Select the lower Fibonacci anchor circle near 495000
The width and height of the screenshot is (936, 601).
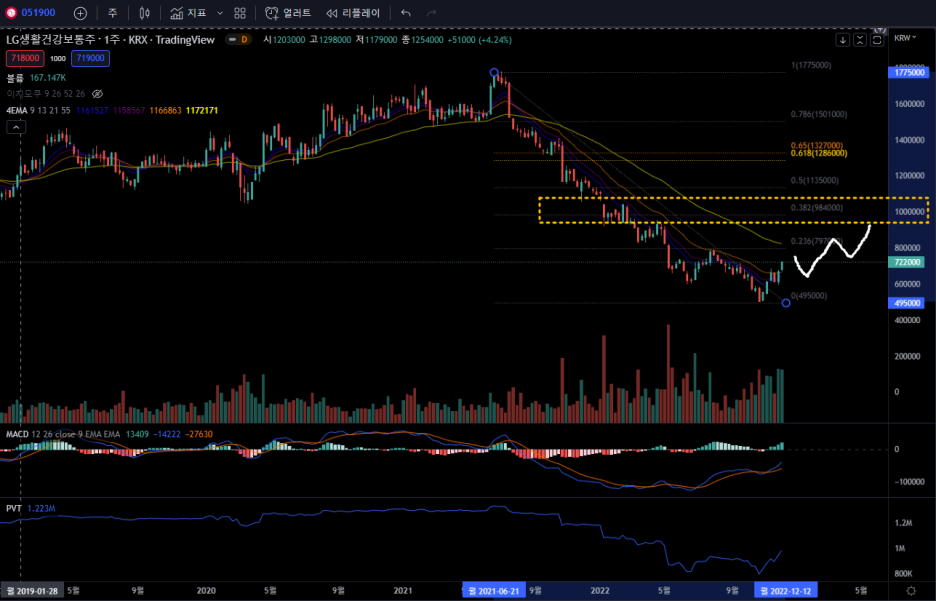pos(786,303)
